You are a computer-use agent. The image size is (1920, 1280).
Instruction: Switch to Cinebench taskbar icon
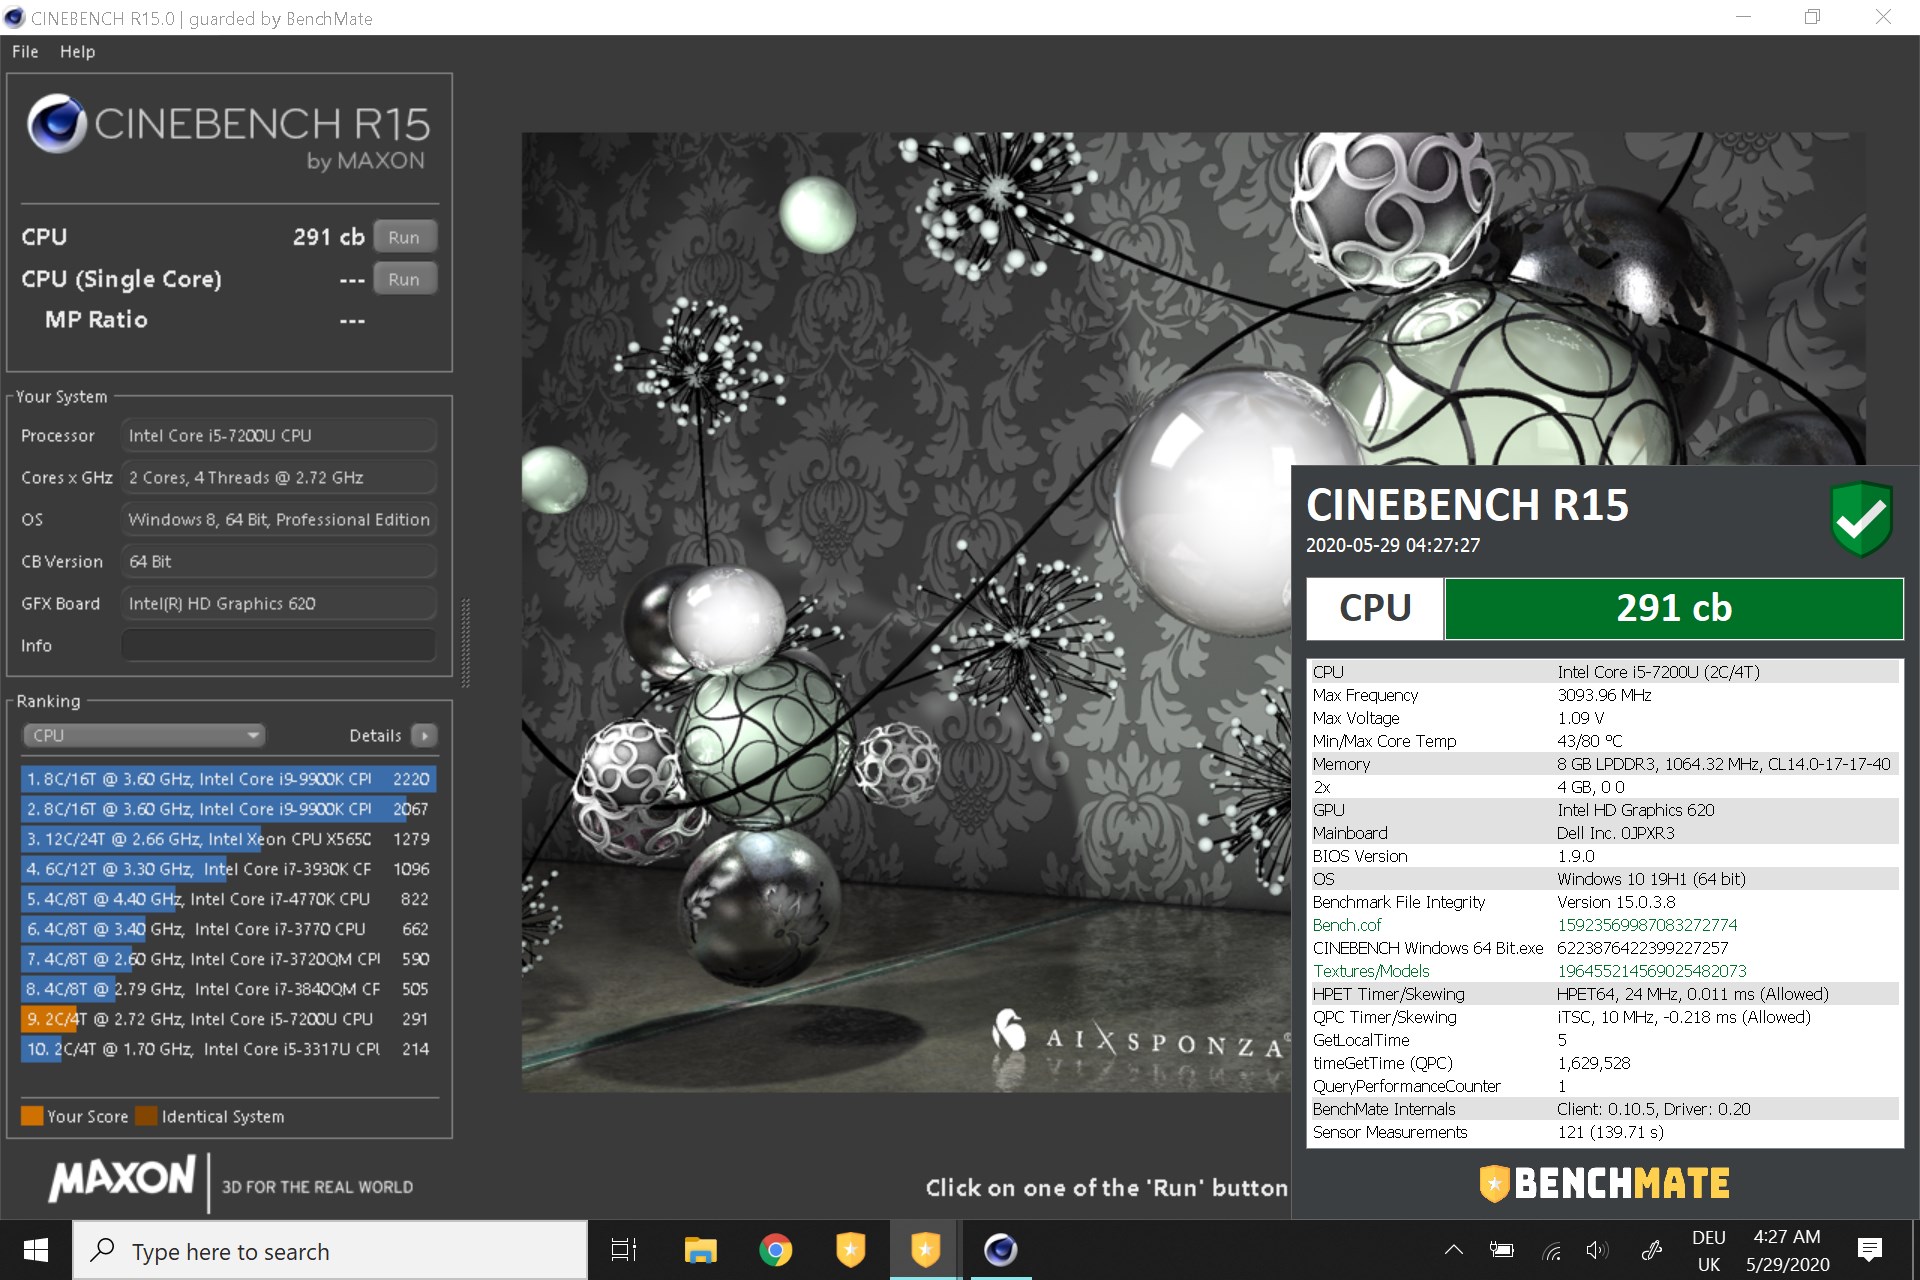pos(1000,1250)
